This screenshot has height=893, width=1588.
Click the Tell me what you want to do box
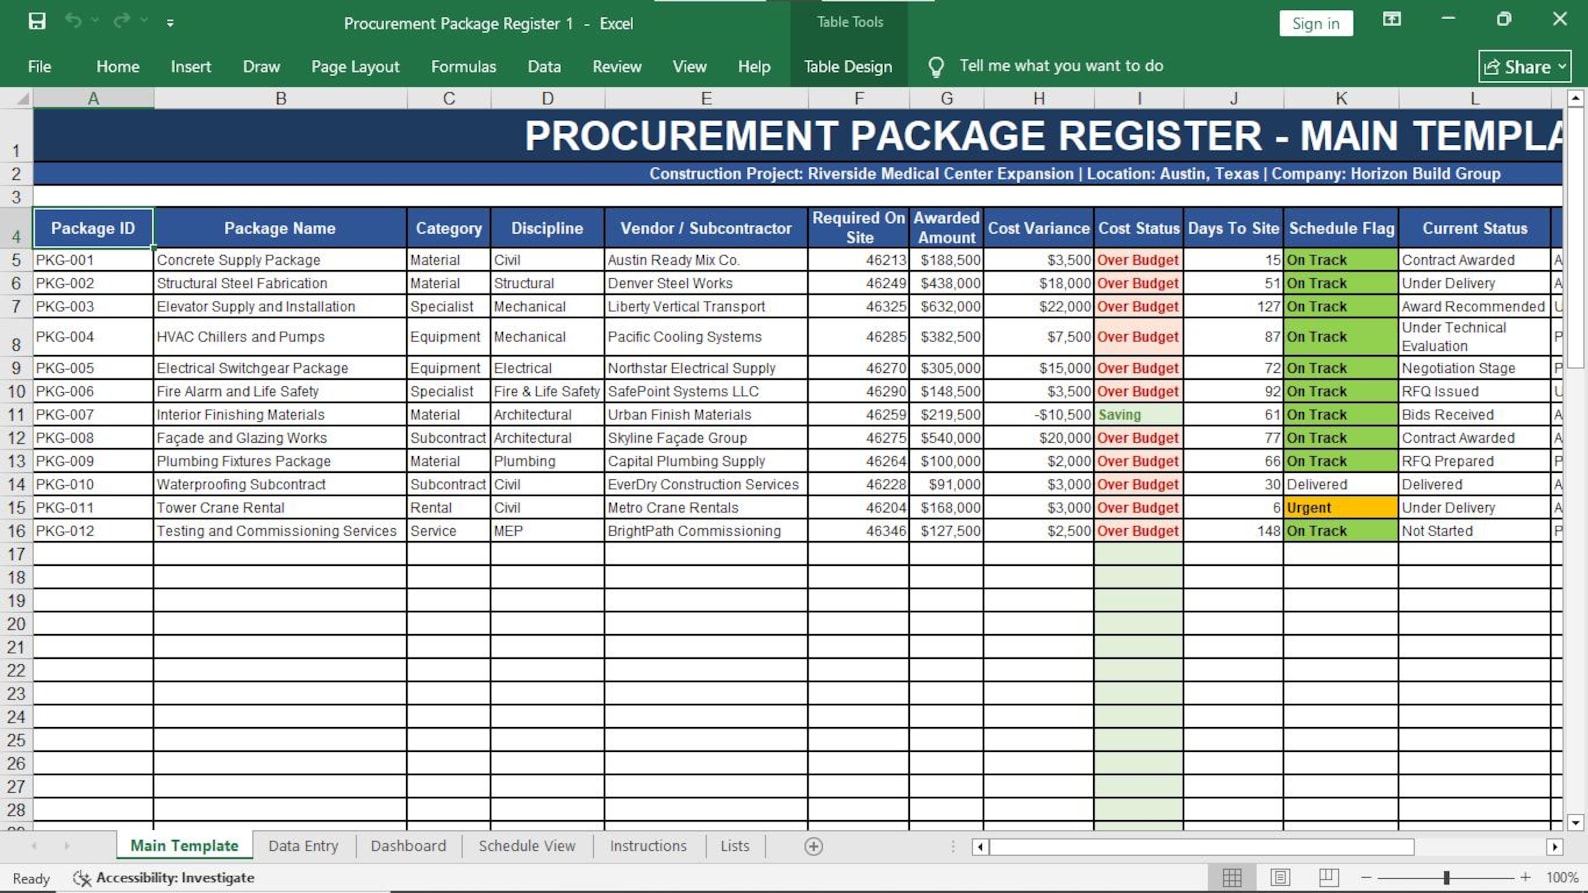tap(1061, 66)
